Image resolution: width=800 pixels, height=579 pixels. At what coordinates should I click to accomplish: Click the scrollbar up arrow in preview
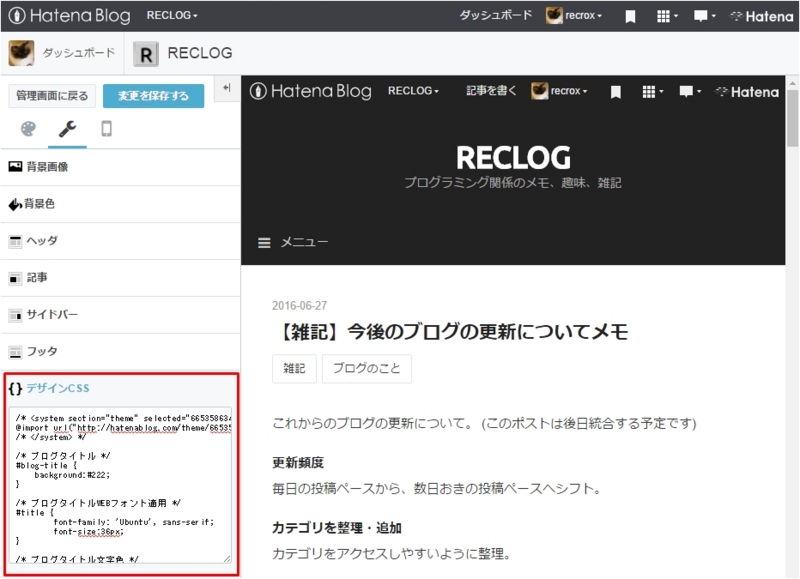(x=792, y=83)
